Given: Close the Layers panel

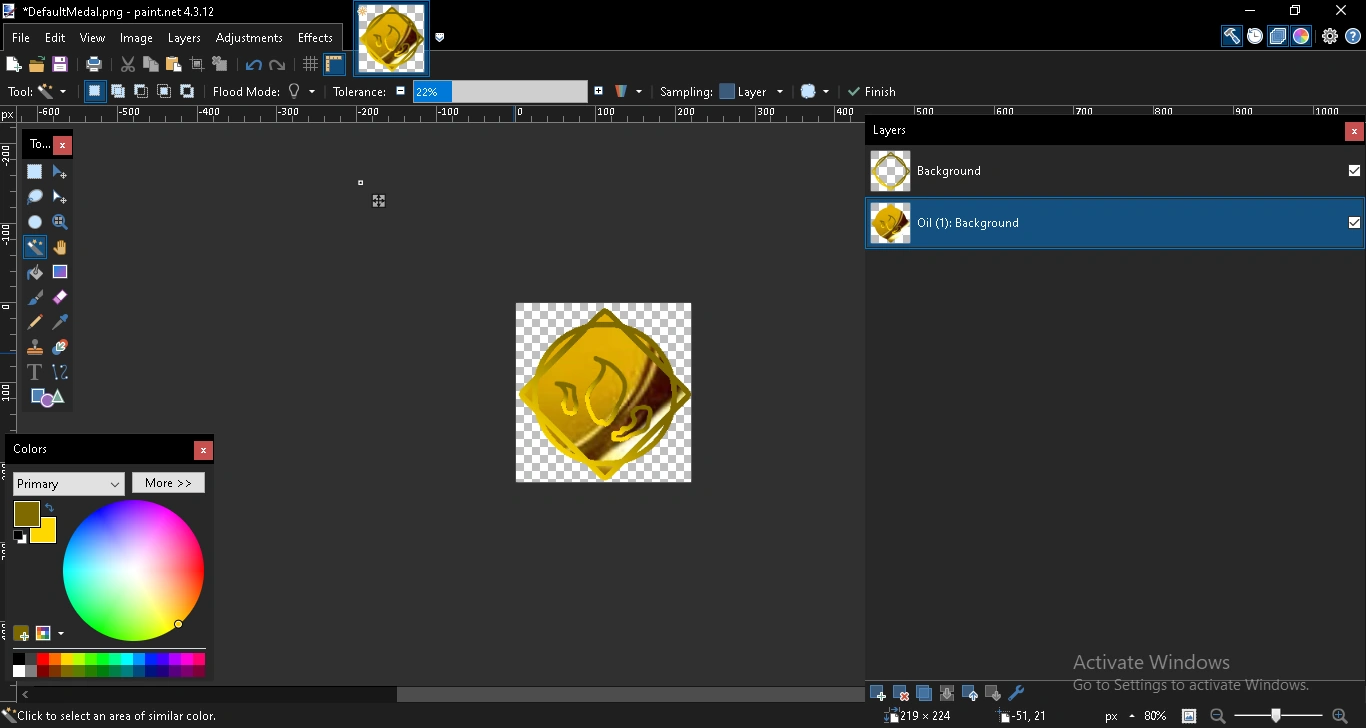Looking at the screenshot, I should click(1354, 132).
